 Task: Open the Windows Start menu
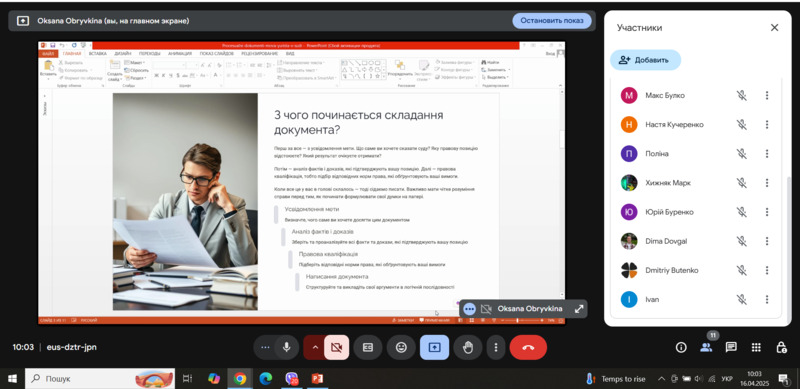[12, 378]
